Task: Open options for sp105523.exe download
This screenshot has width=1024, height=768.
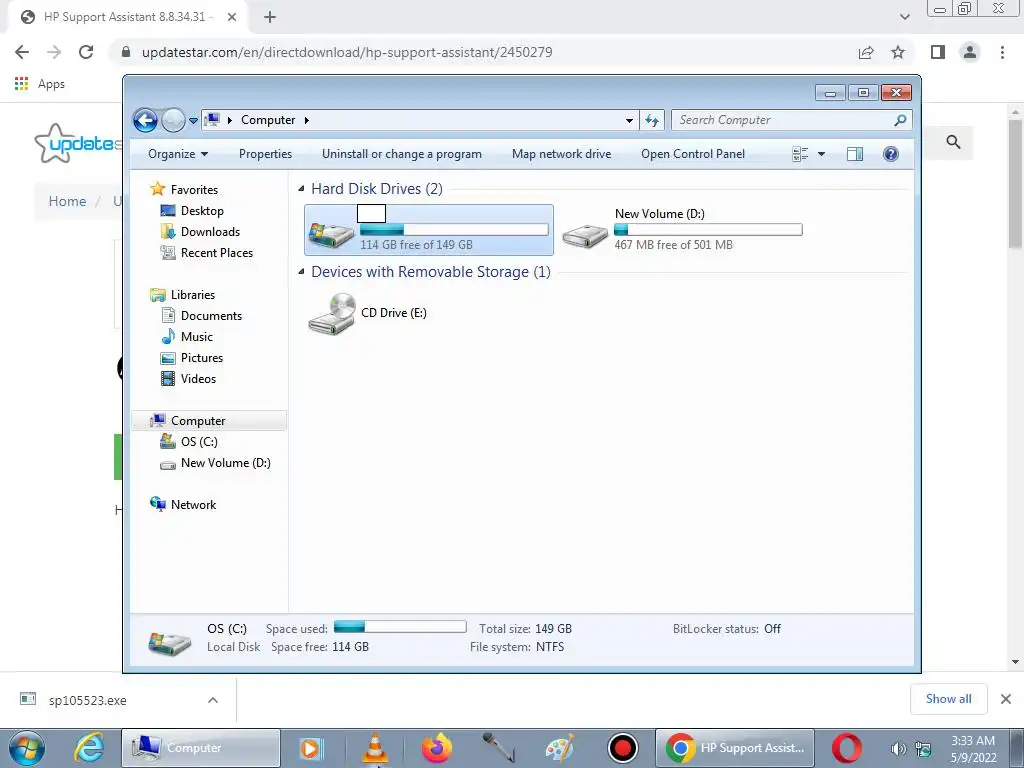Action: (x=213, y=700)
